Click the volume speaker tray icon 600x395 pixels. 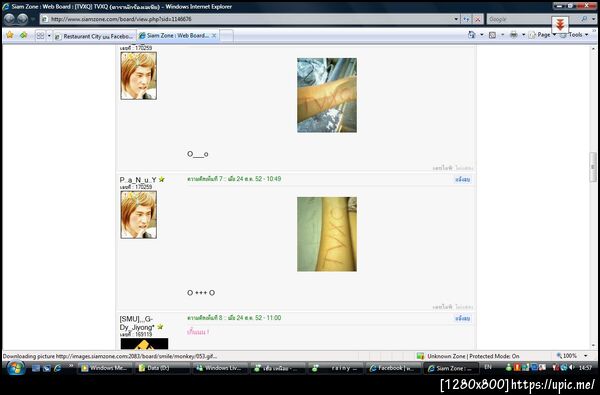[x=572, y=367]
